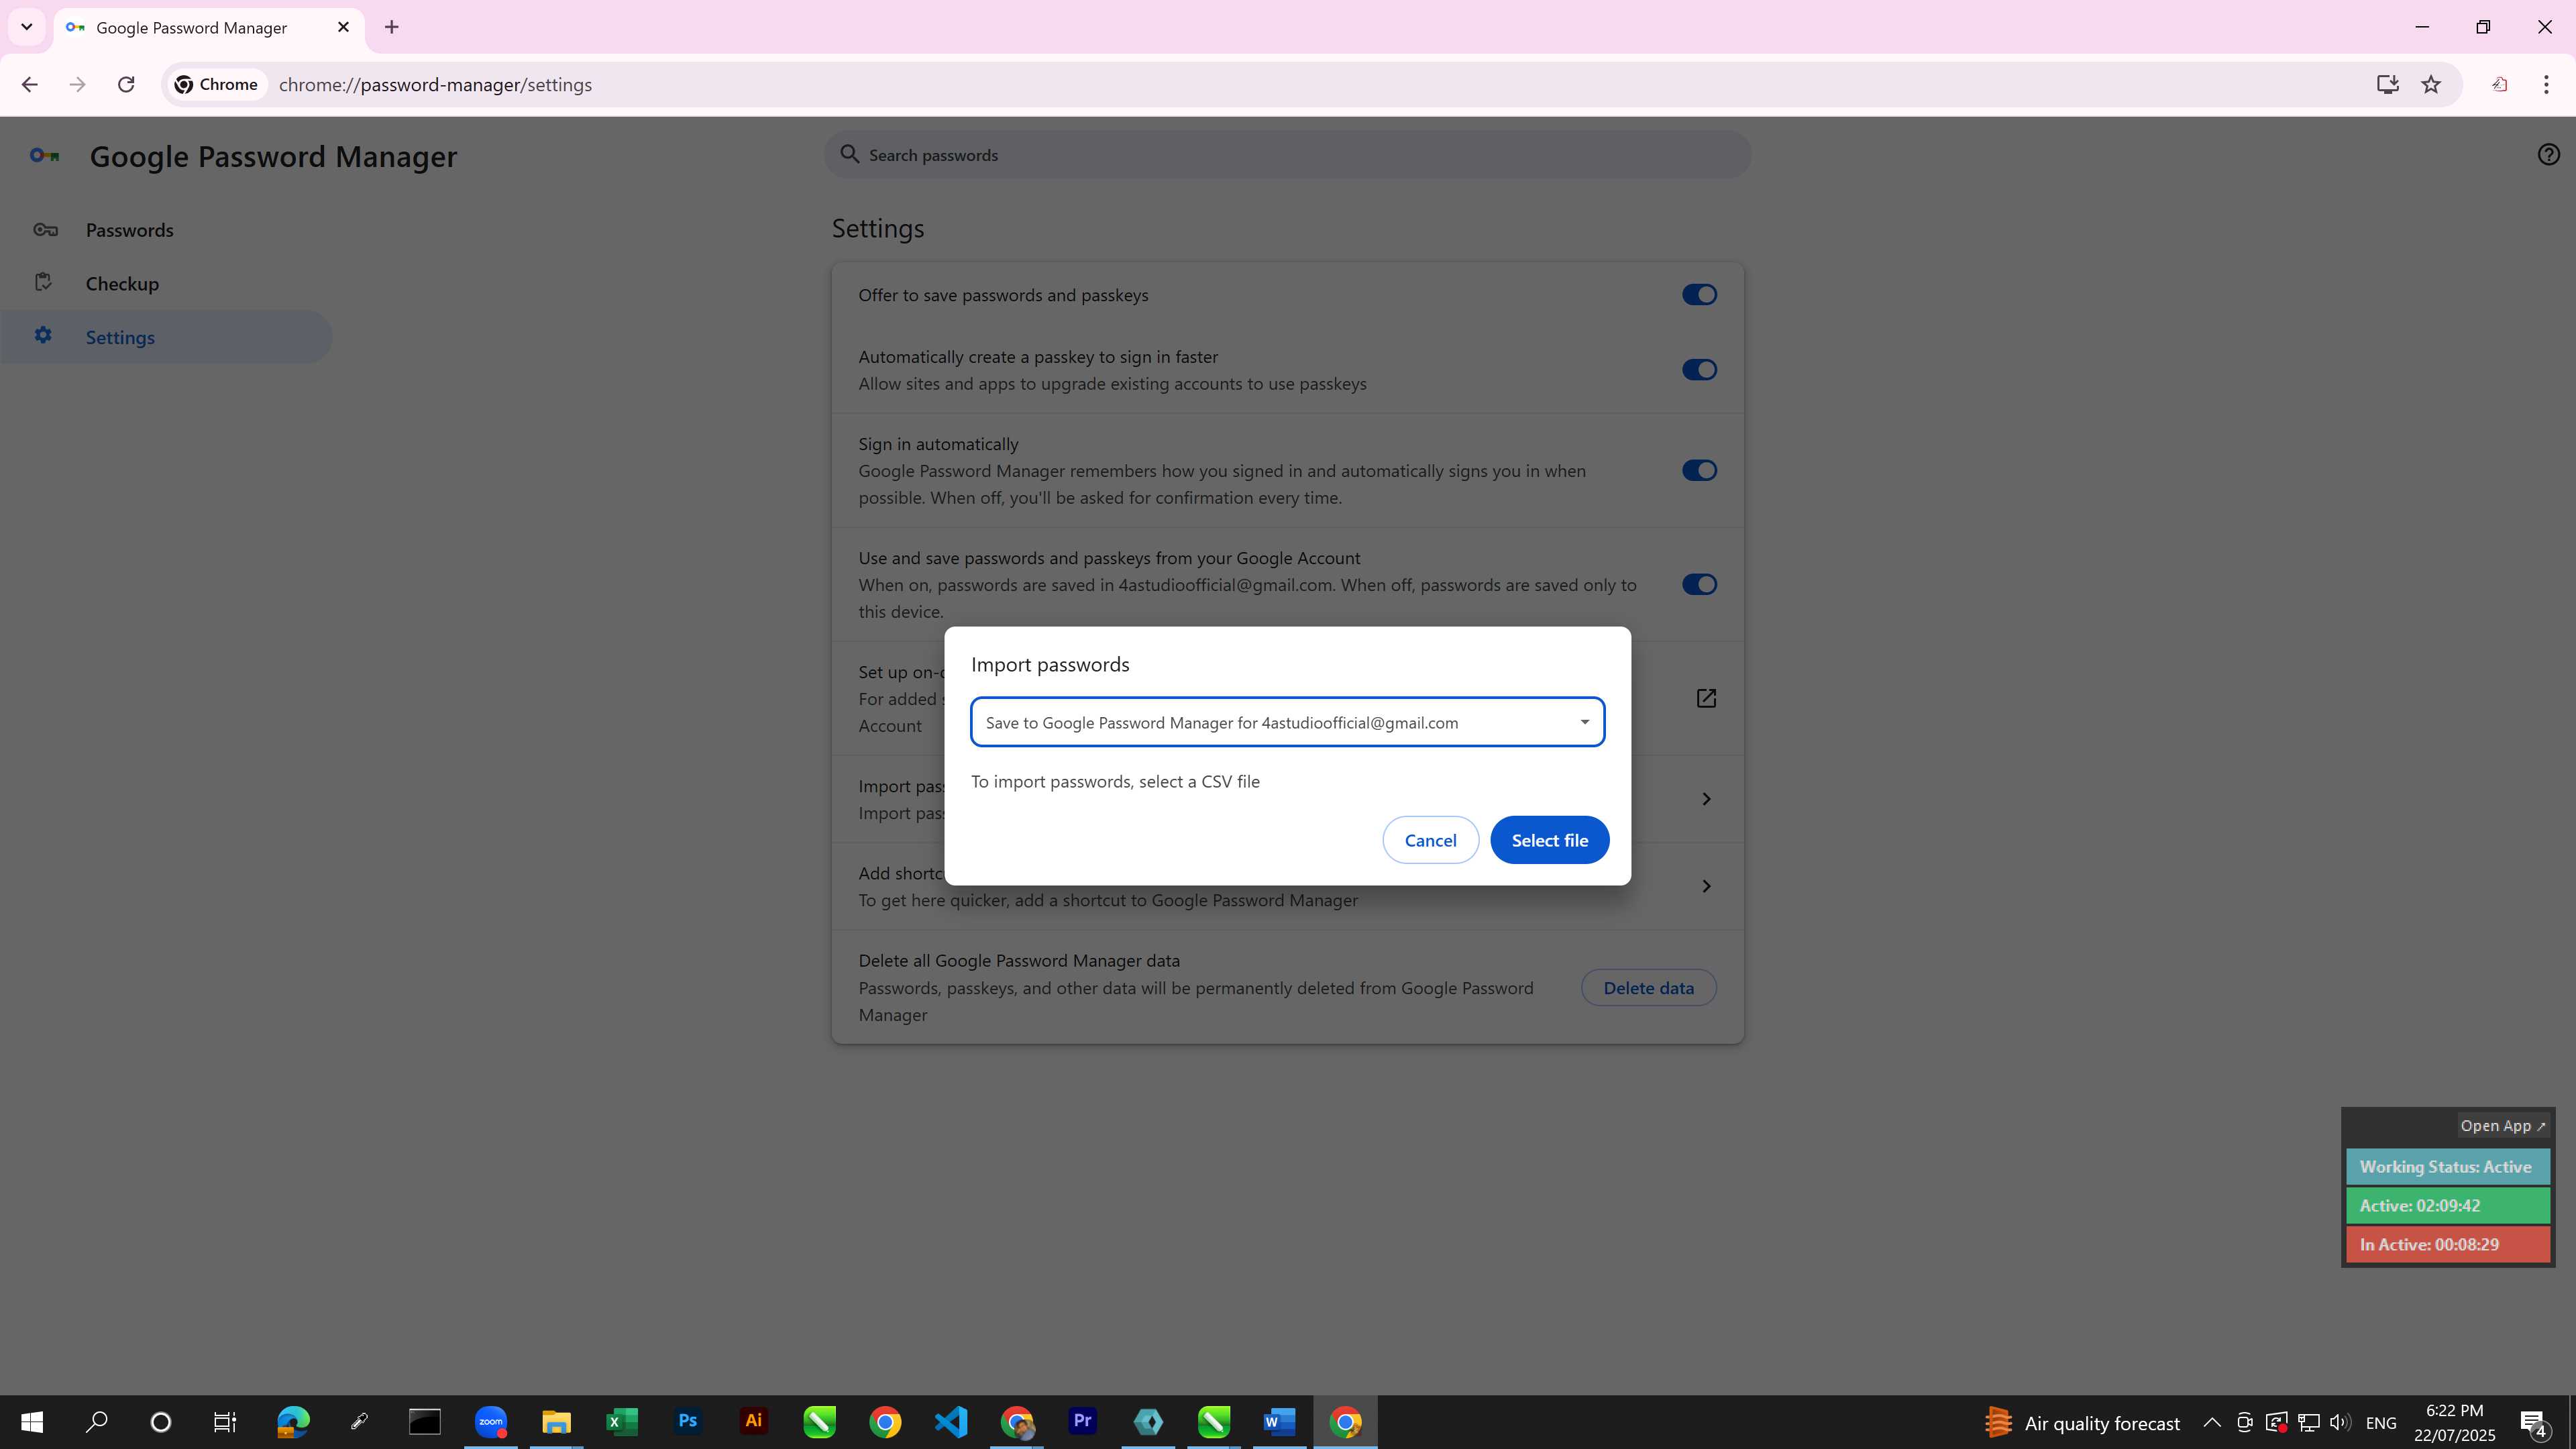Open the notifications action center
This screenshot has width=2576, height=1449.
tap(2535, 1422)
